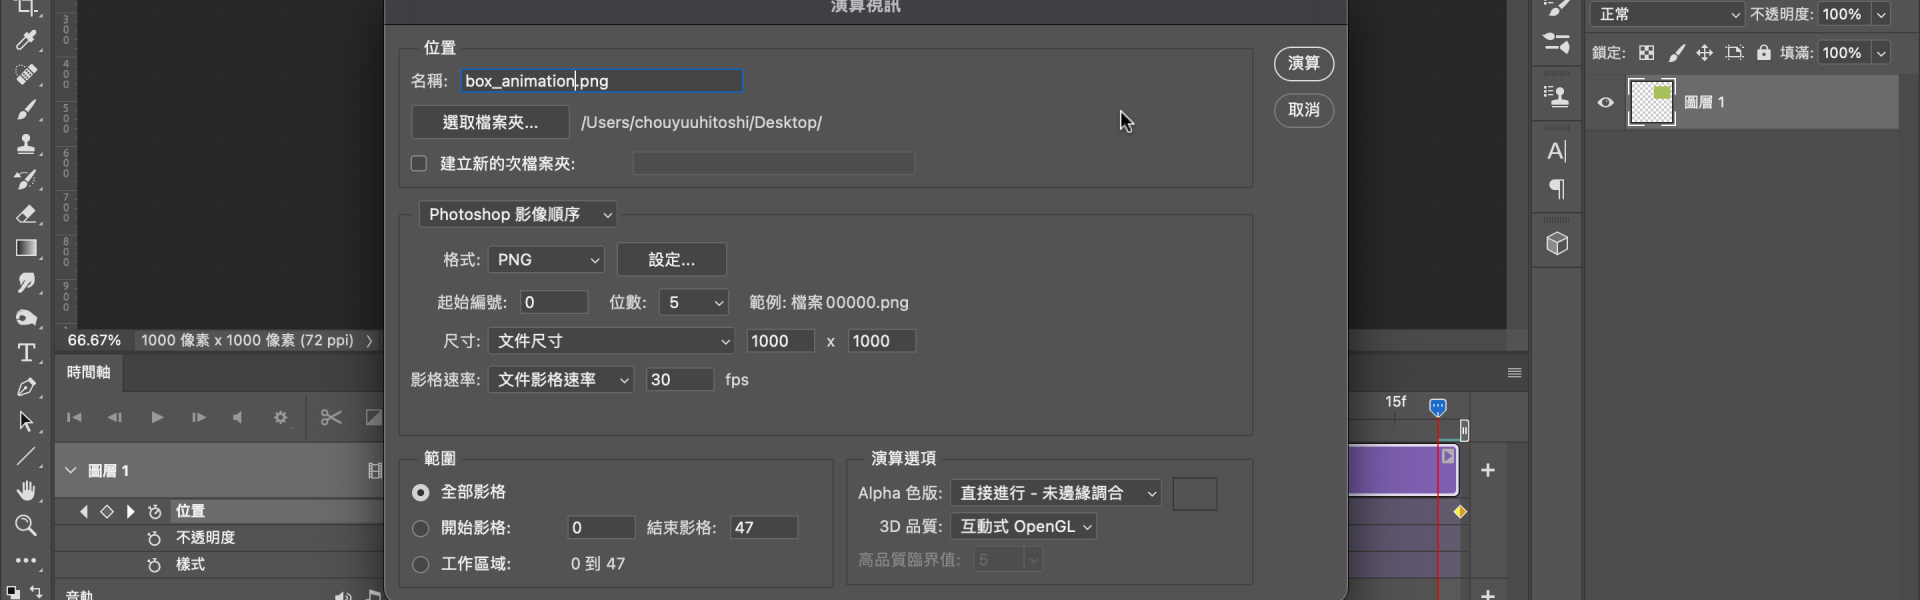Click the Select Folder button
This screenshot has width=1920, height=600.
point(490,123)
